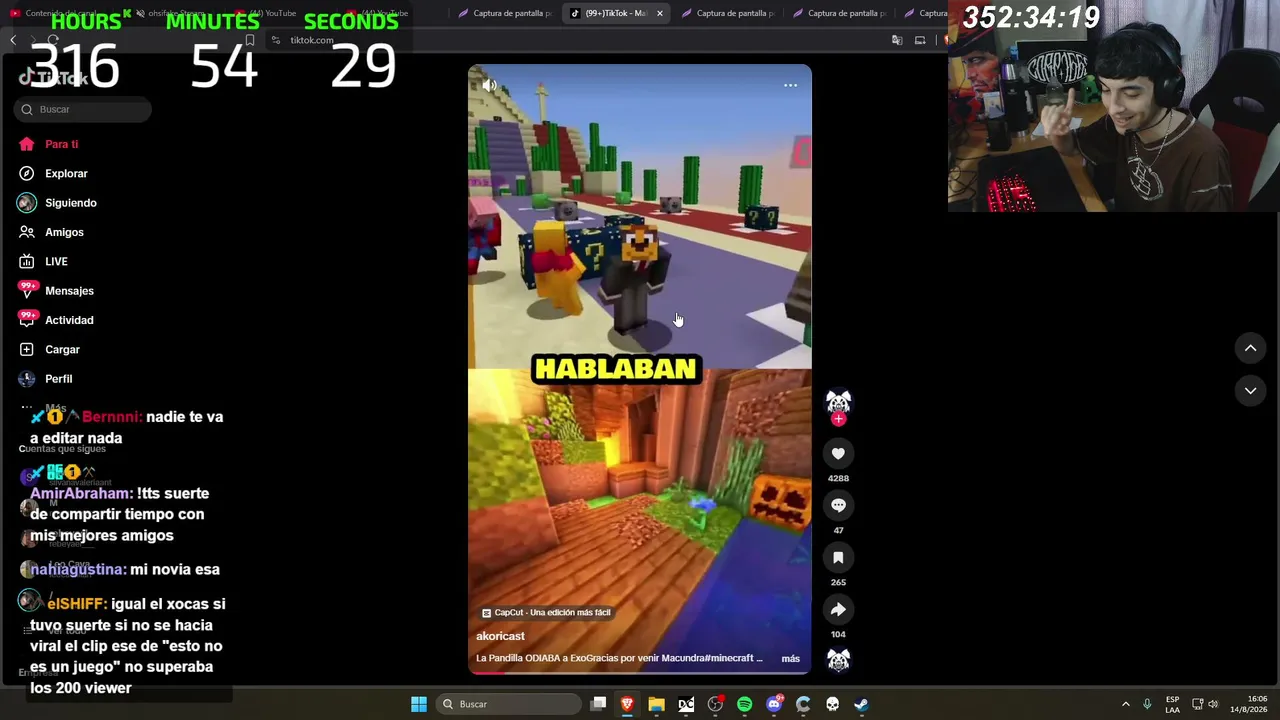Open the ESP LAA language switcher
The image size is (1280, 720).
[1172, 704]
